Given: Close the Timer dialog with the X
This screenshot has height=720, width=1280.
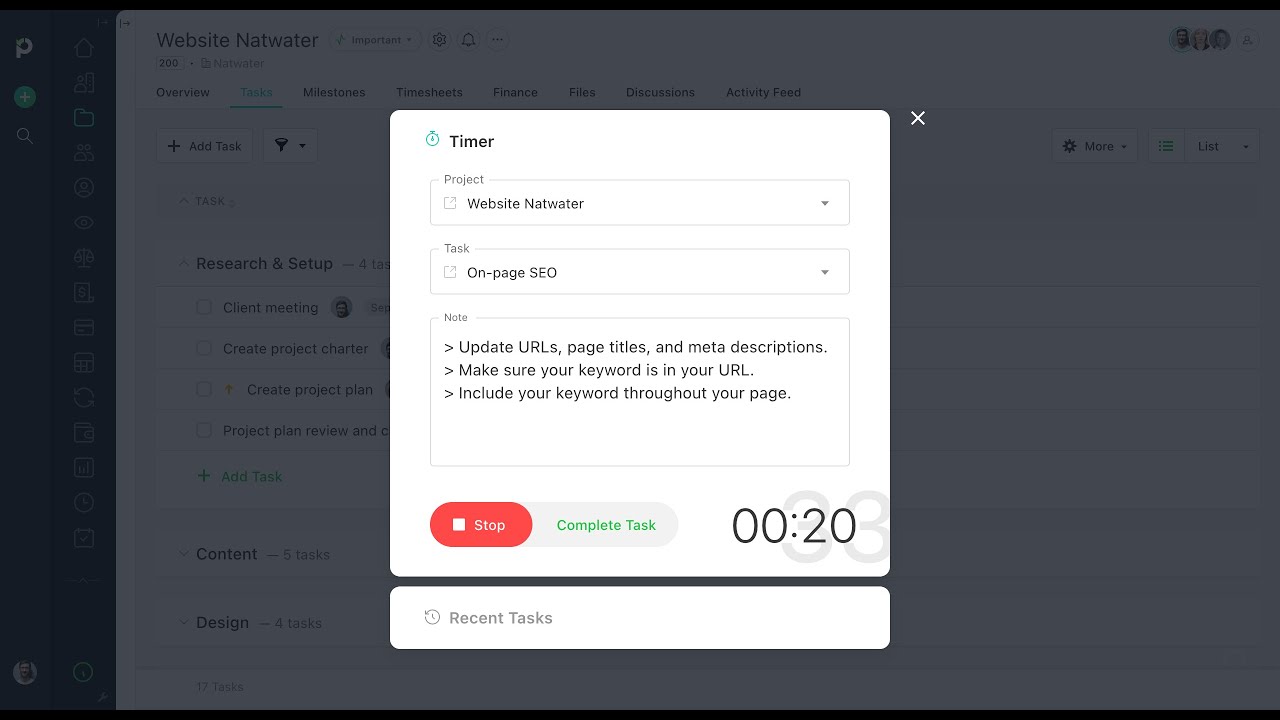Looking at the screenshot, I should pyautogui.click(x=918, y=118).
